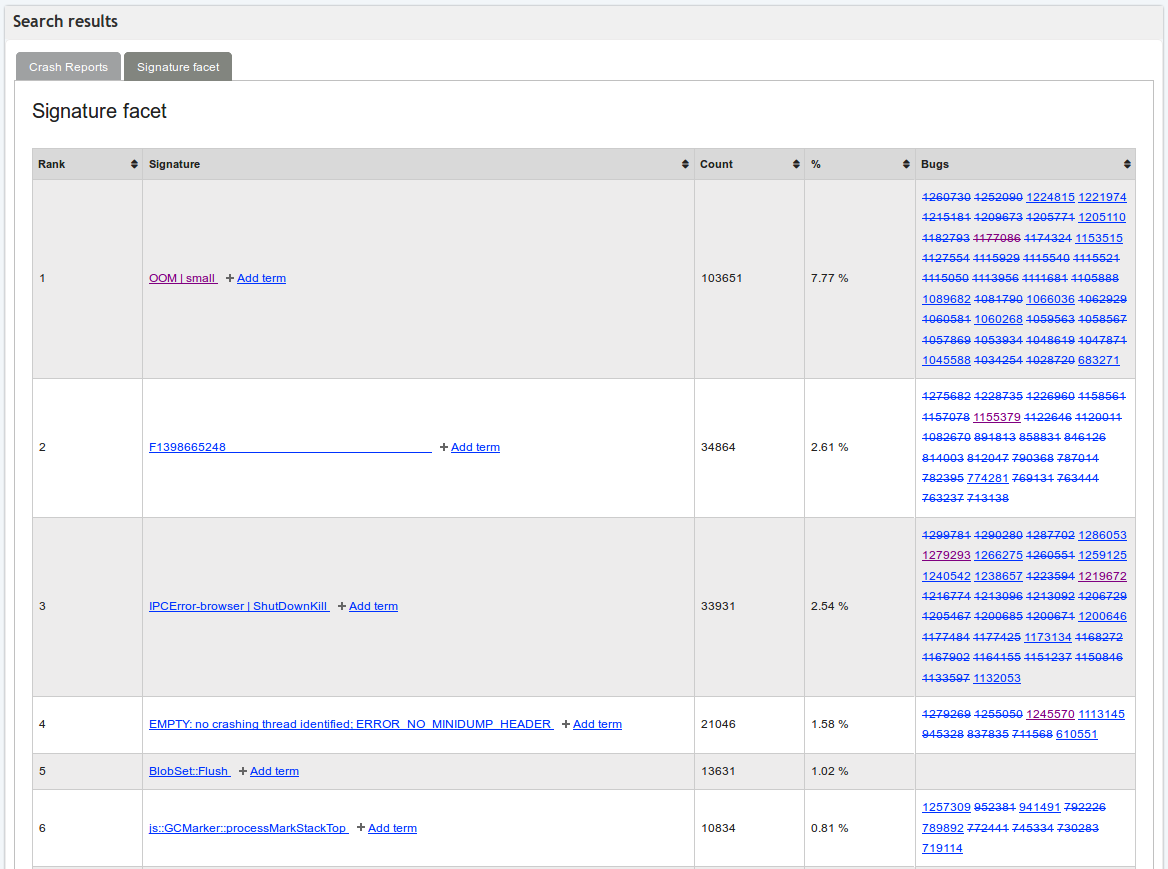The height and width of the screenshot is (869, 1168).
Task: Sort the Bugs column with its sort icon
Action: pyautogui.click(x=1128, y=164)
